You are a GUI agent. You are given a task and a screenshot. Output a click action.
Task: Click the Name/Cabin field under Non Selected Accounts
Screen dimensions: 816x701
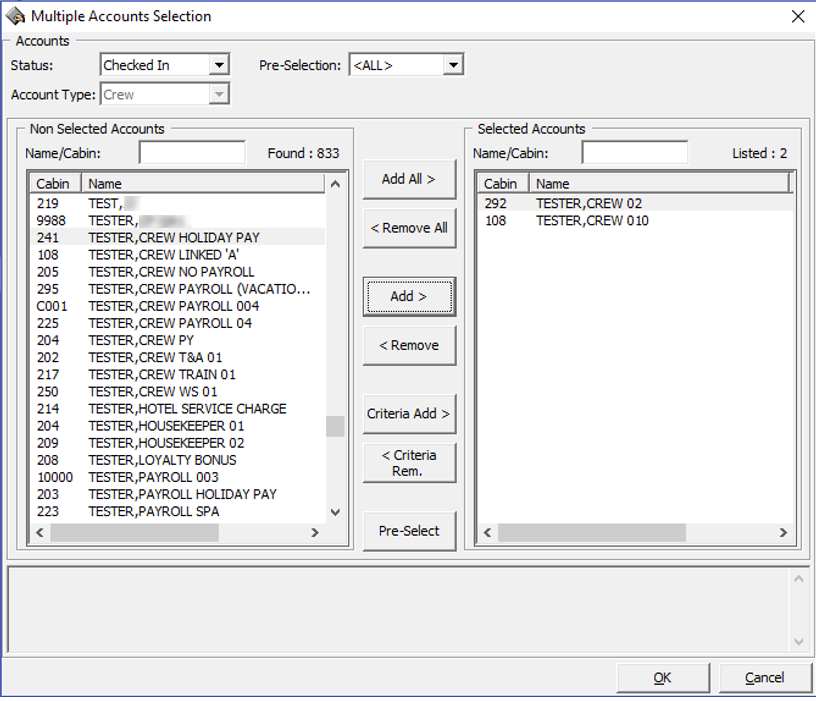point(191,152)
